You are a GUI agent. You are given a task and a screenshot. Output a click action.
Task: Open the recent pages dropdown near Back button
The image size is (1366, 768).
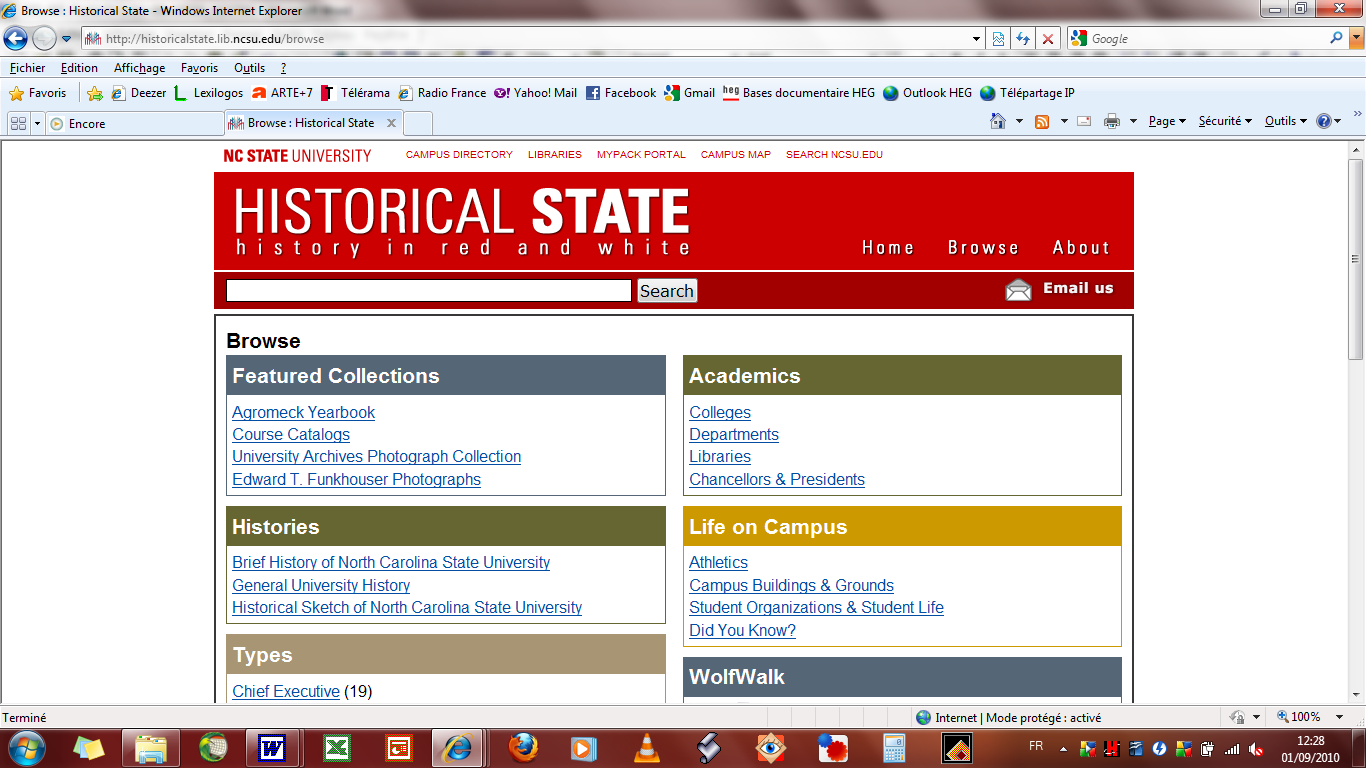67,39
